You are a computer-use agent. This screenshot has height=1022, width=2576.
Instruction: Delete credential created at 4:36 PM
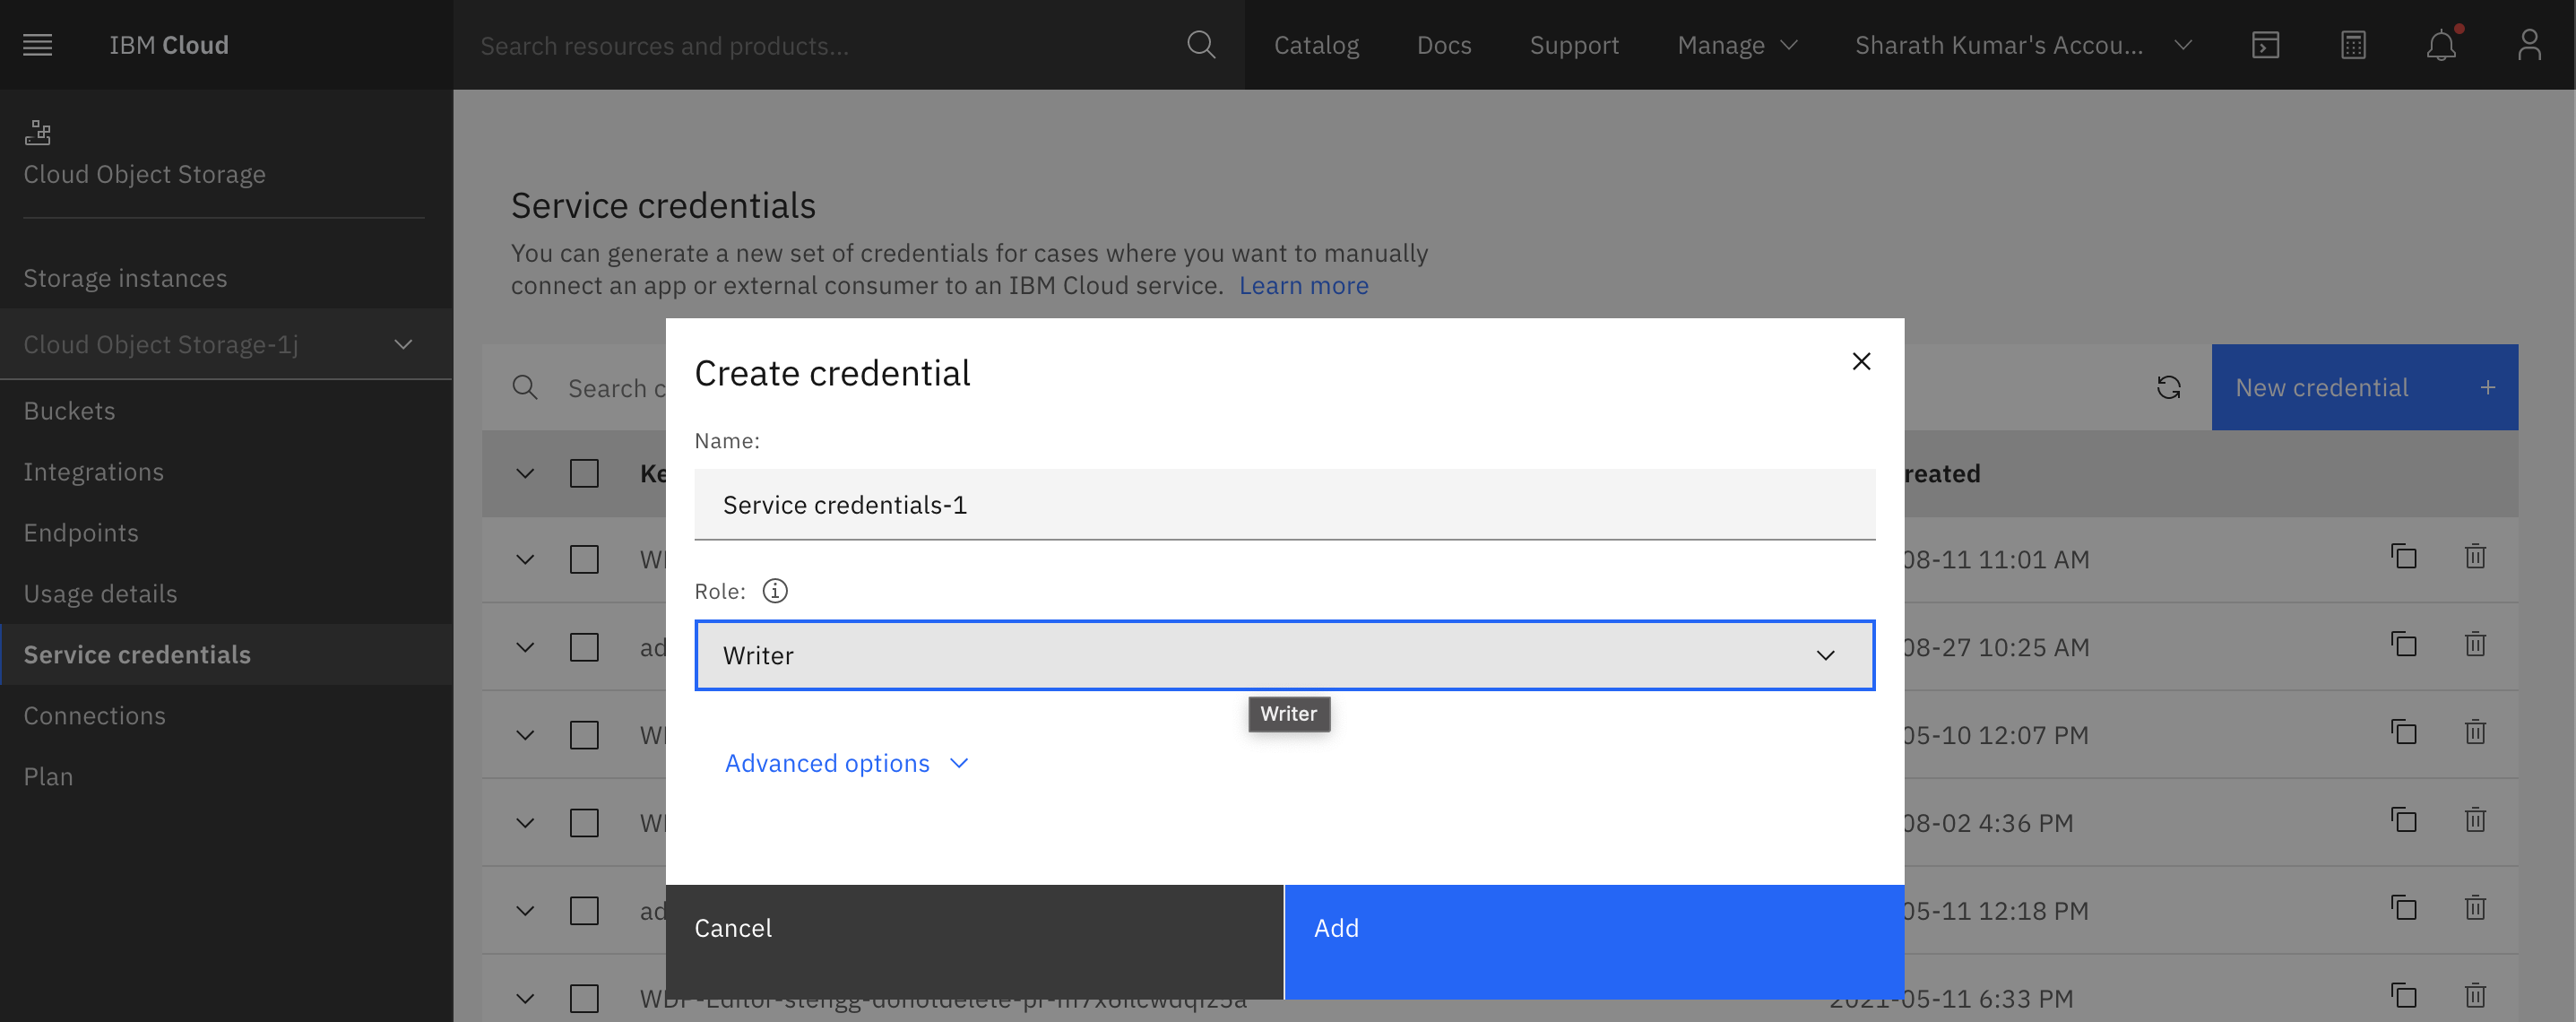tap(2475, 821)
